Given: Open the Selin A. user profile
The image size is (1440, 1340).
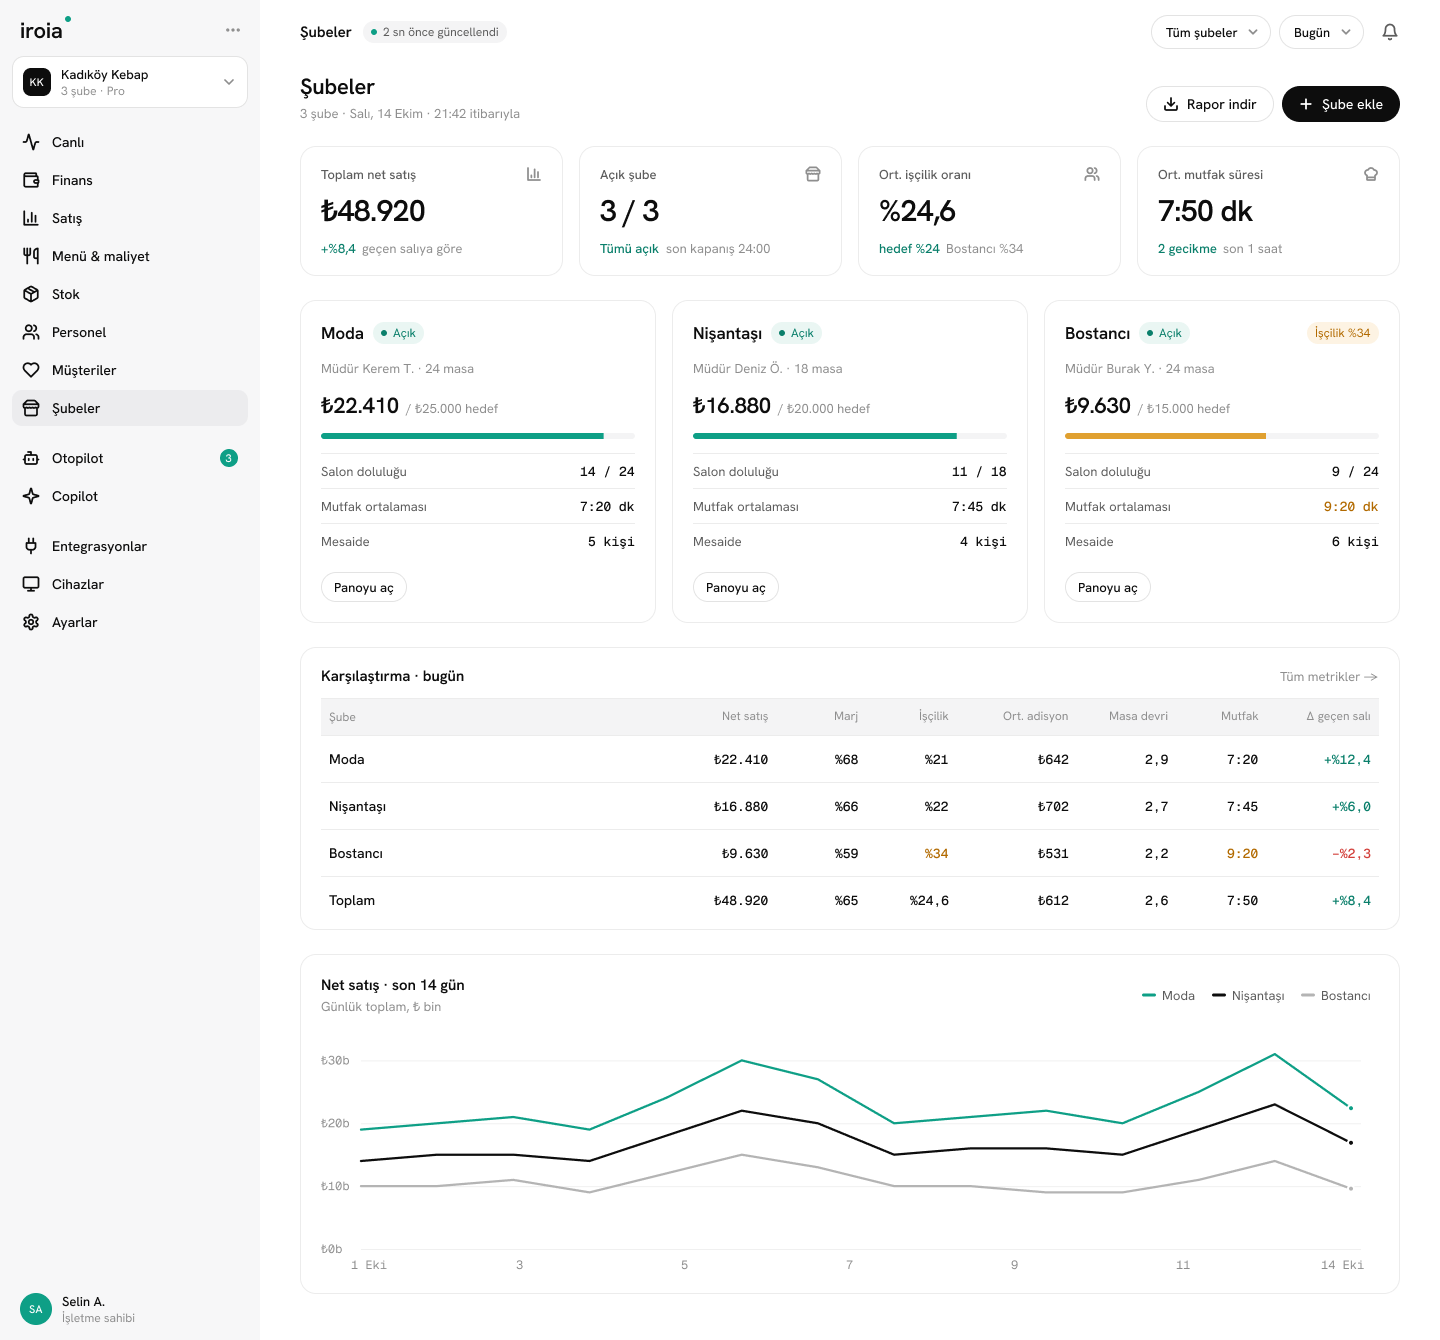Looking at the screenshot, I should [78, 1309].
